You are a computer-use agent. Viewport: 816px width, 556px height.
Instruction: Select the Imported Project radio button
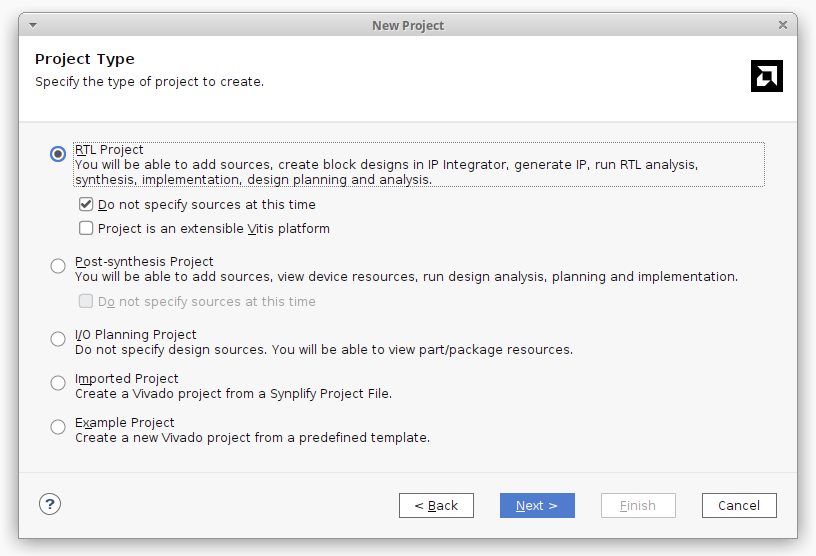tap(58, 383)
